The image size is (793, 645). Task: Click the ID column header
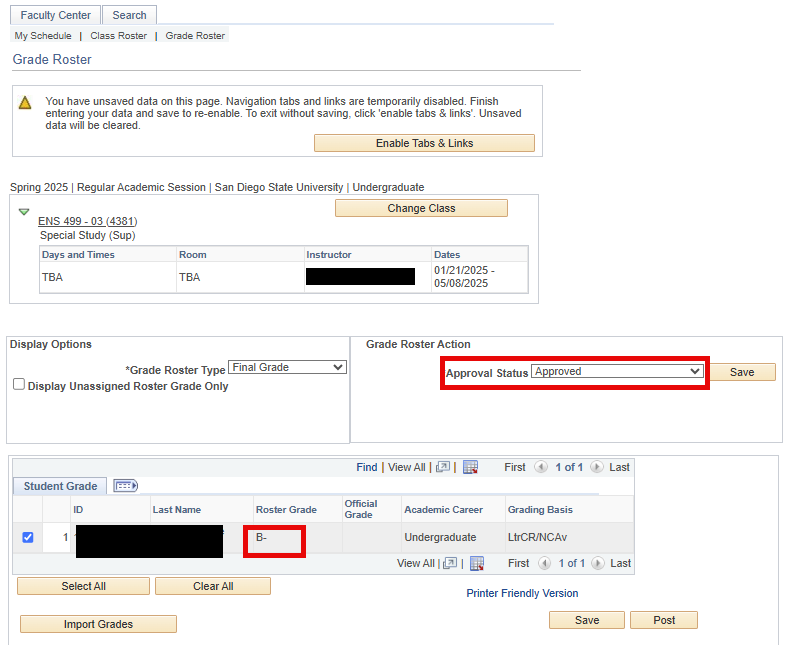point(78,509)
